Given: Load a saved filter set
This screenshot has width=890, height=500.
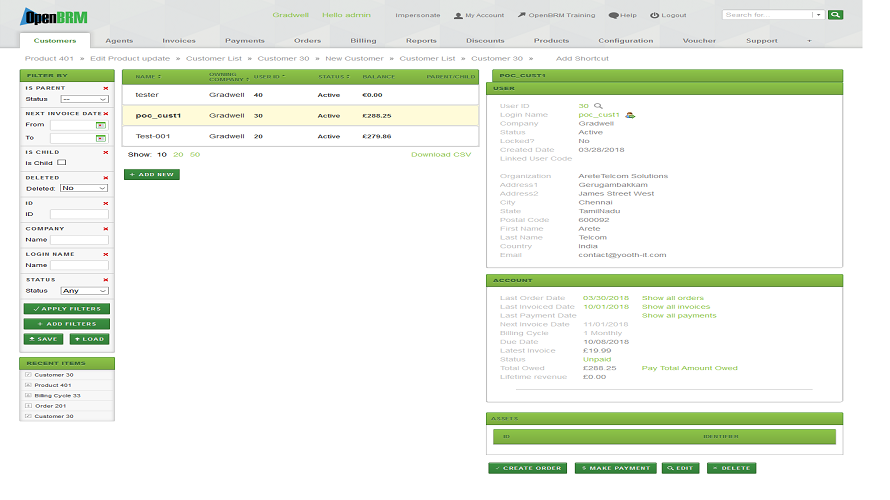Looking at the screenshot, I should point(90,339).
